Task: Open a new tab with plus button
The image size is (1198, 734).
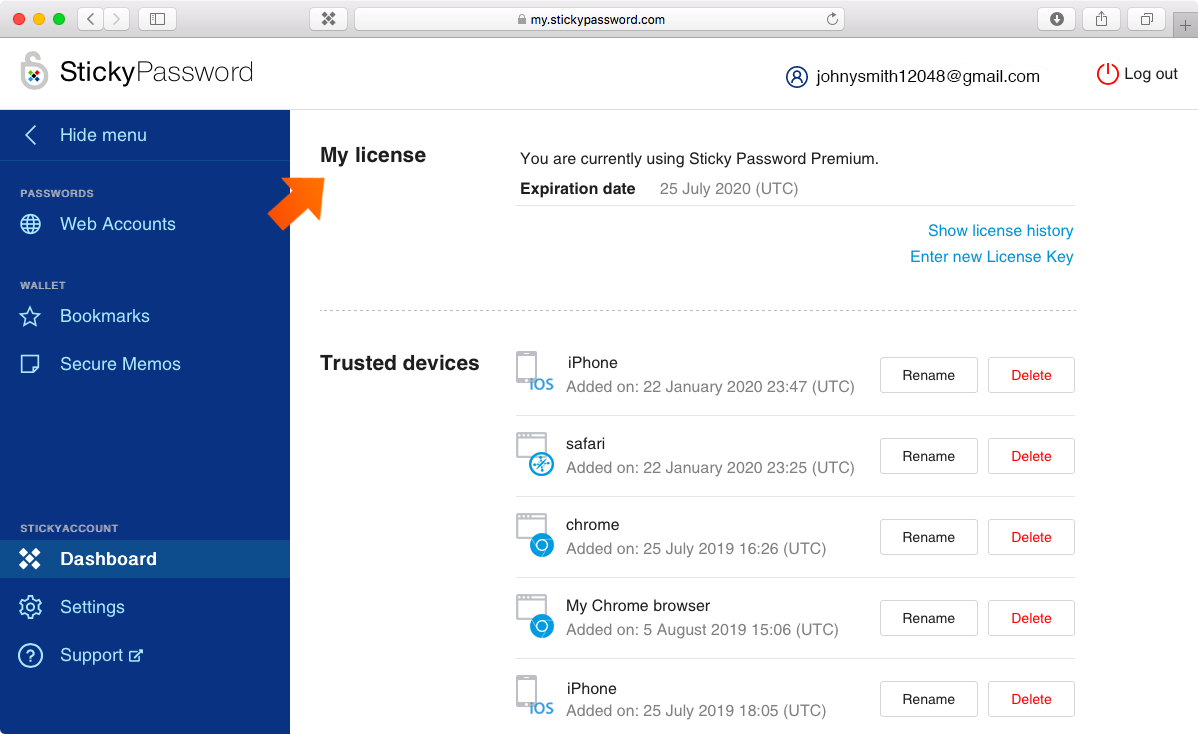Action: tap(1185, 26)
